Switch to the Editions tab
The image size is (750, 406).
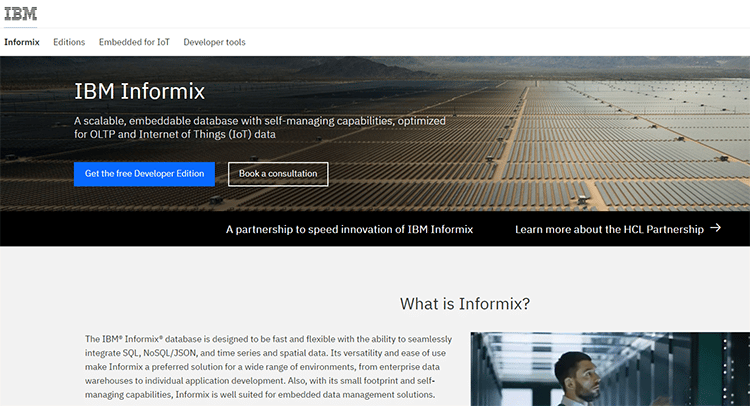click(69, 42)
